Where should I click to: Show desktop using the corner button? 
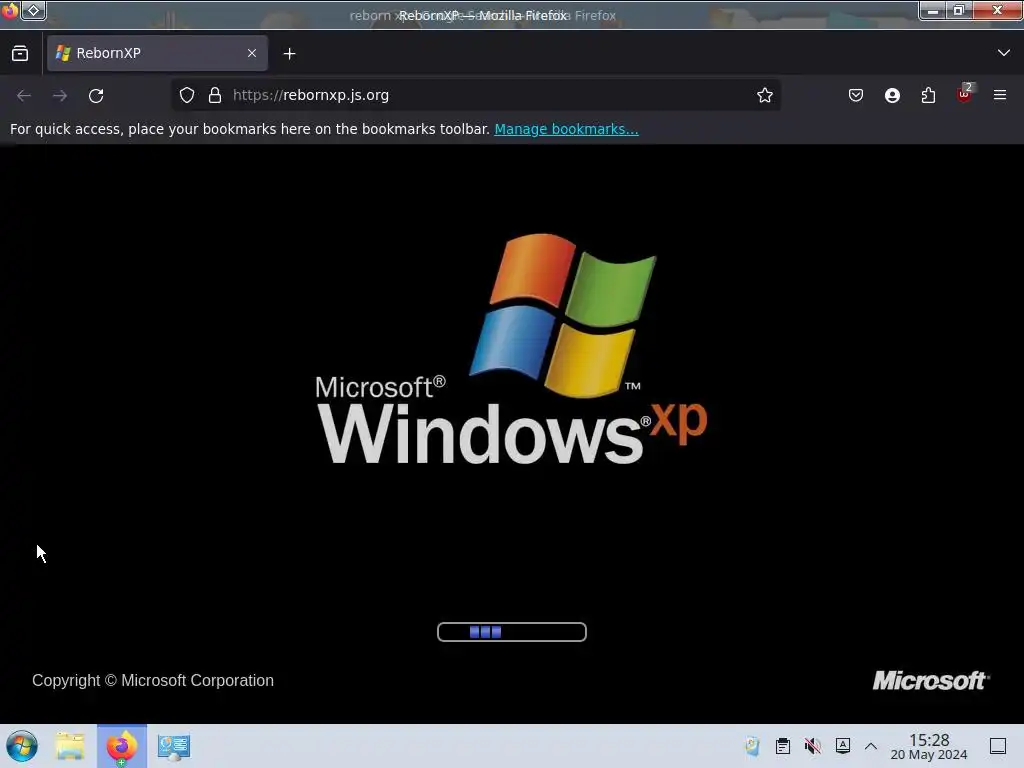(998, 746)
